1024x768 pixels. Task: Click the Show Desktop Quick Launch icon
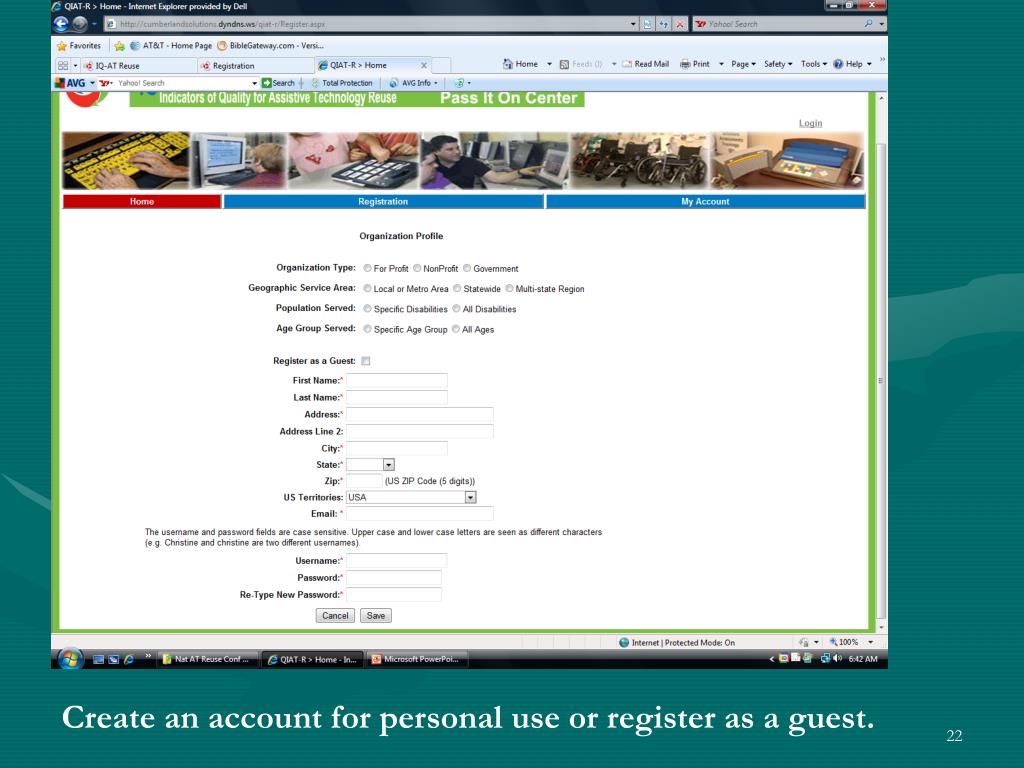(99, 660)
